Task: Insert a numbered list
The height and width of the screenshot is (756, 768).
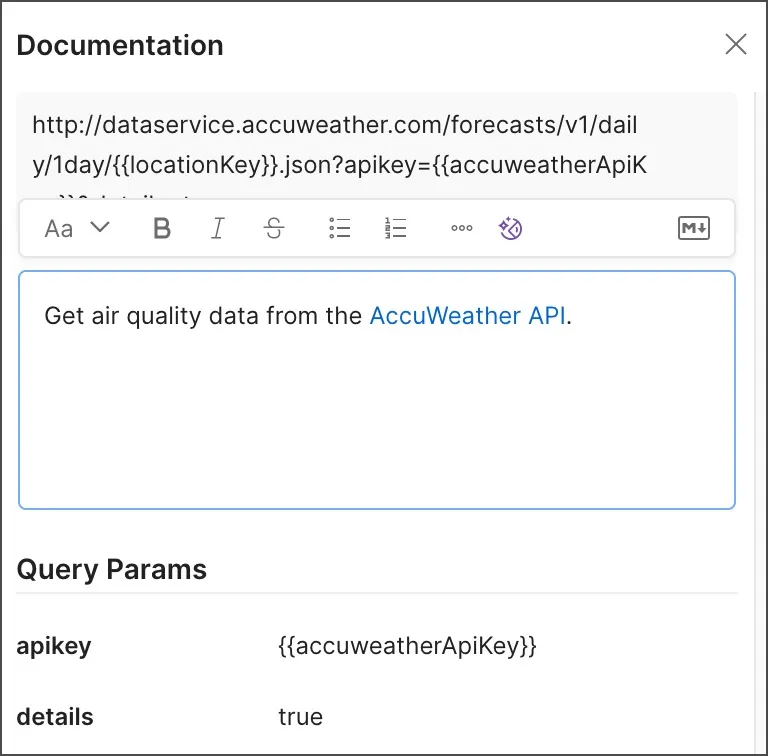Action: tap(395, 229)
